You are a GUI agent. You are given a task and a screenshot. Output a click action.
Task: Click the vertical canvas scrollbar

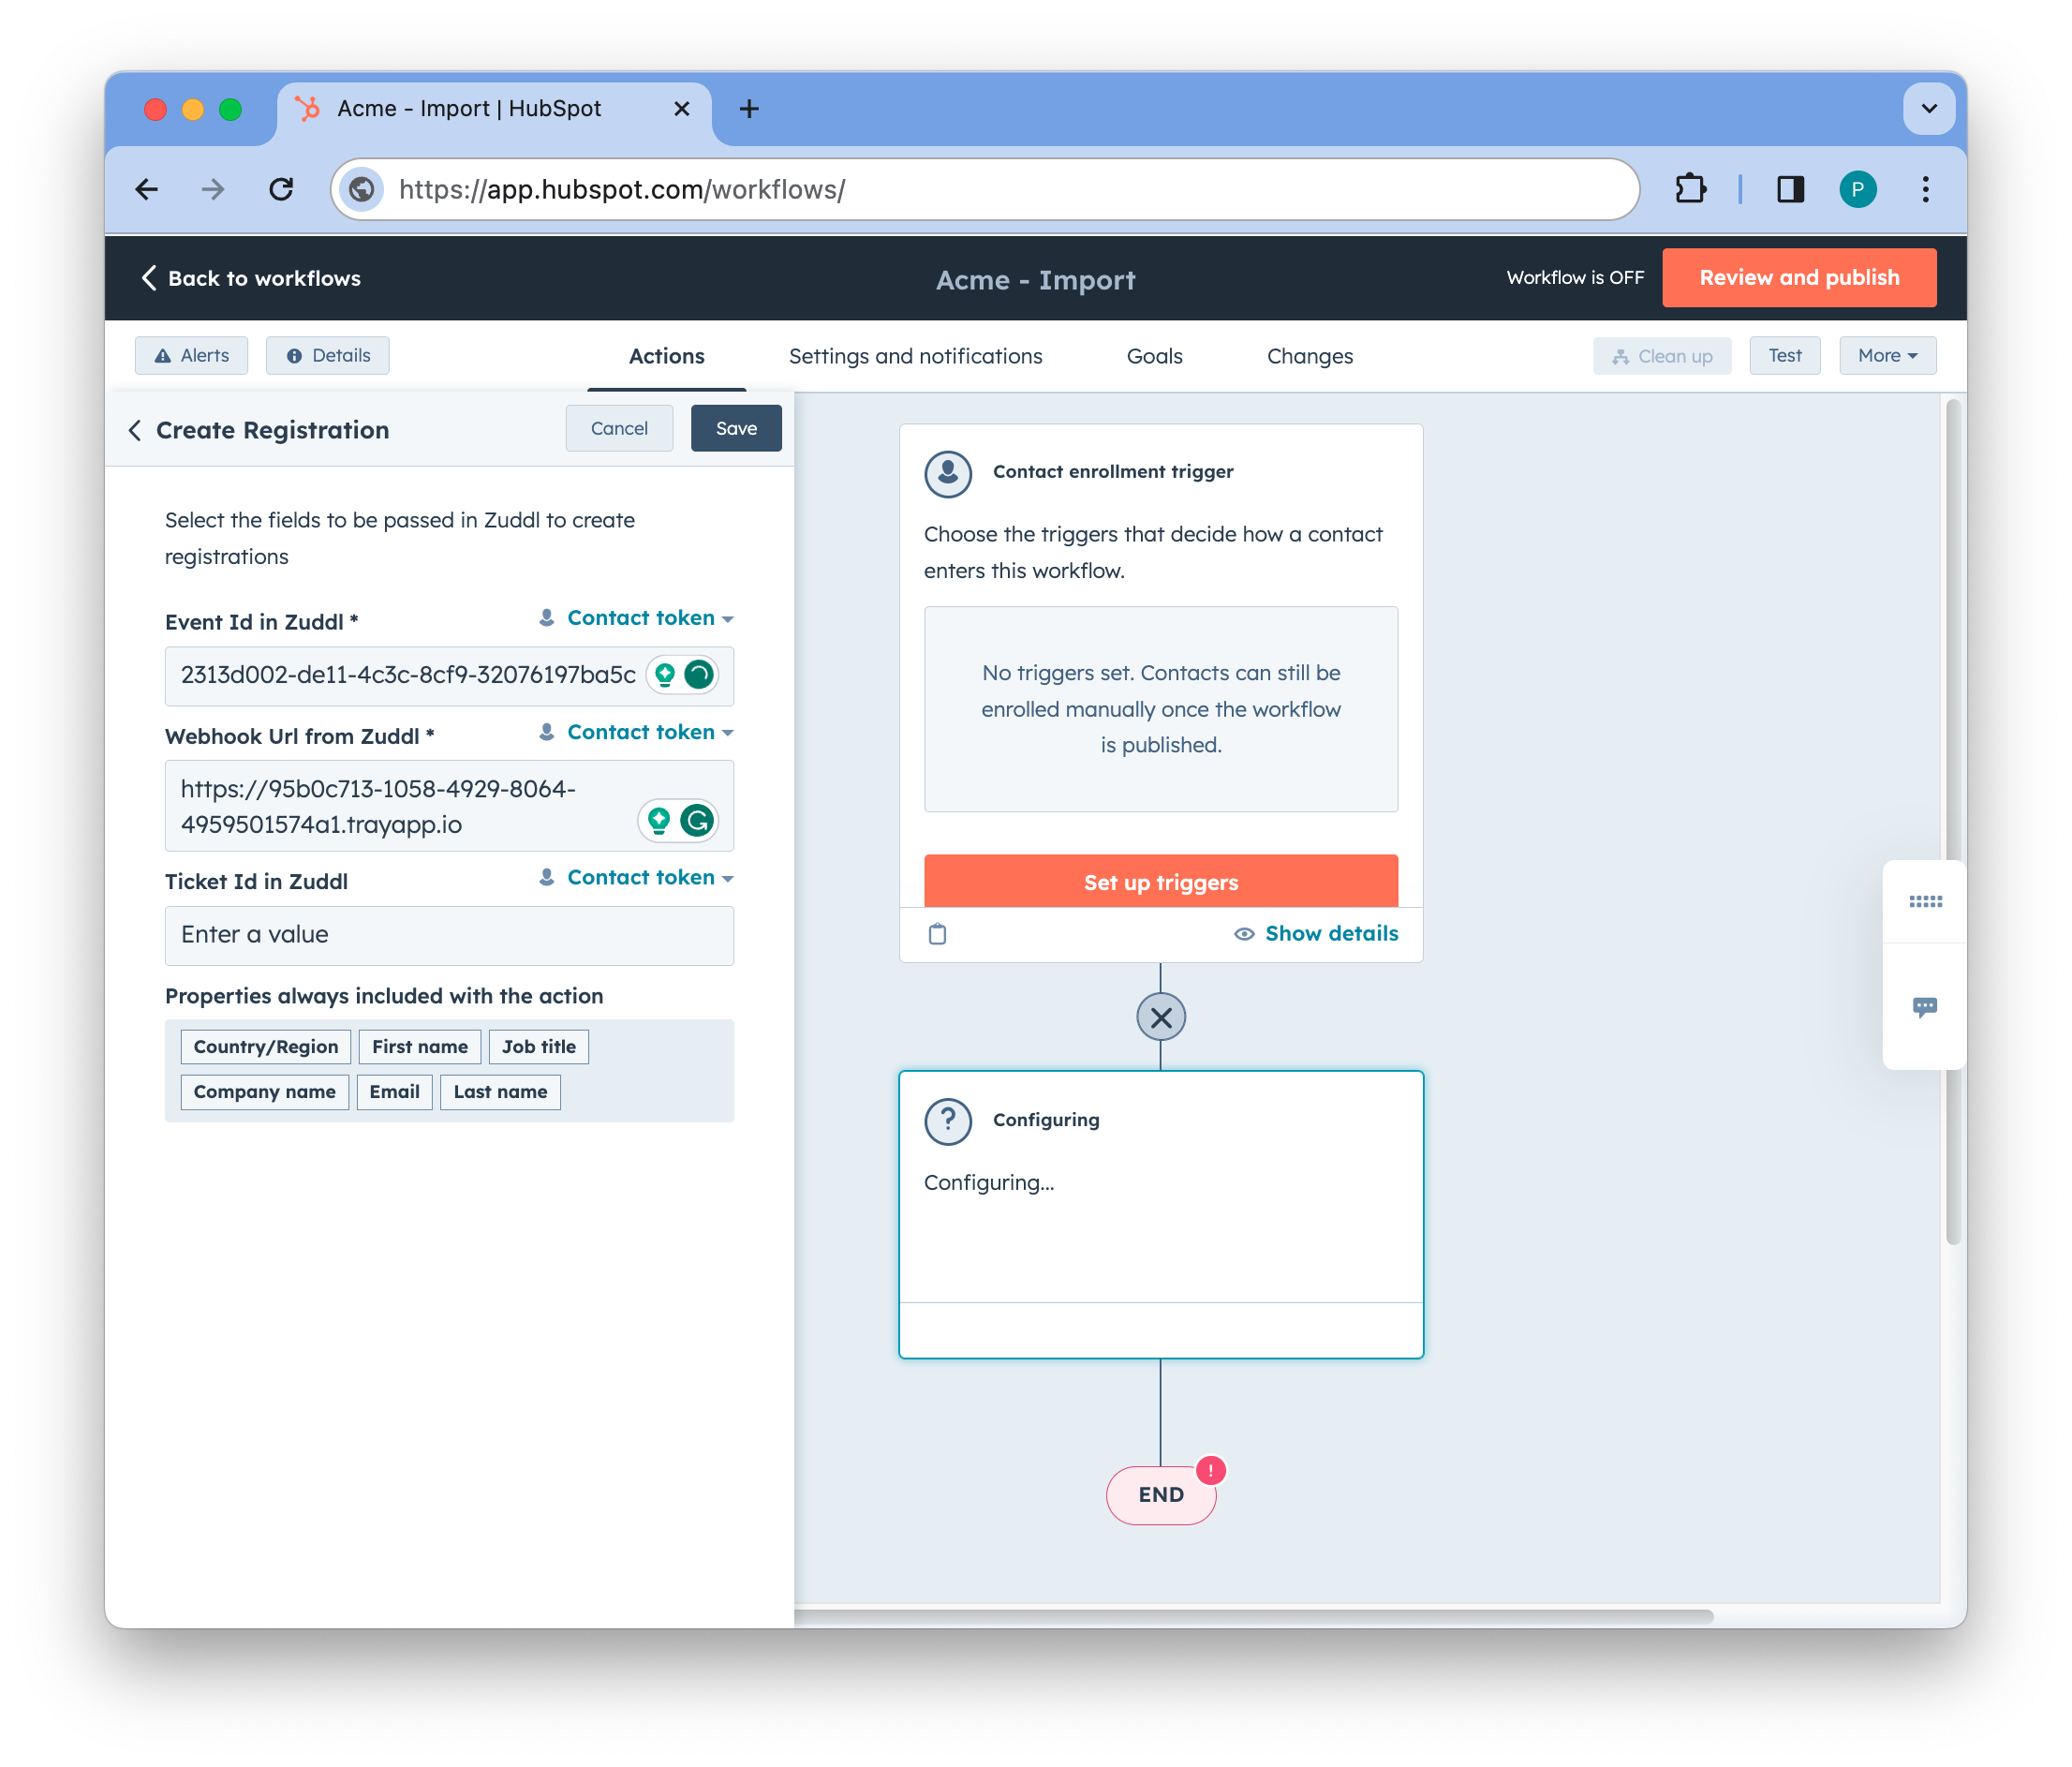[x=1953, y=822]
